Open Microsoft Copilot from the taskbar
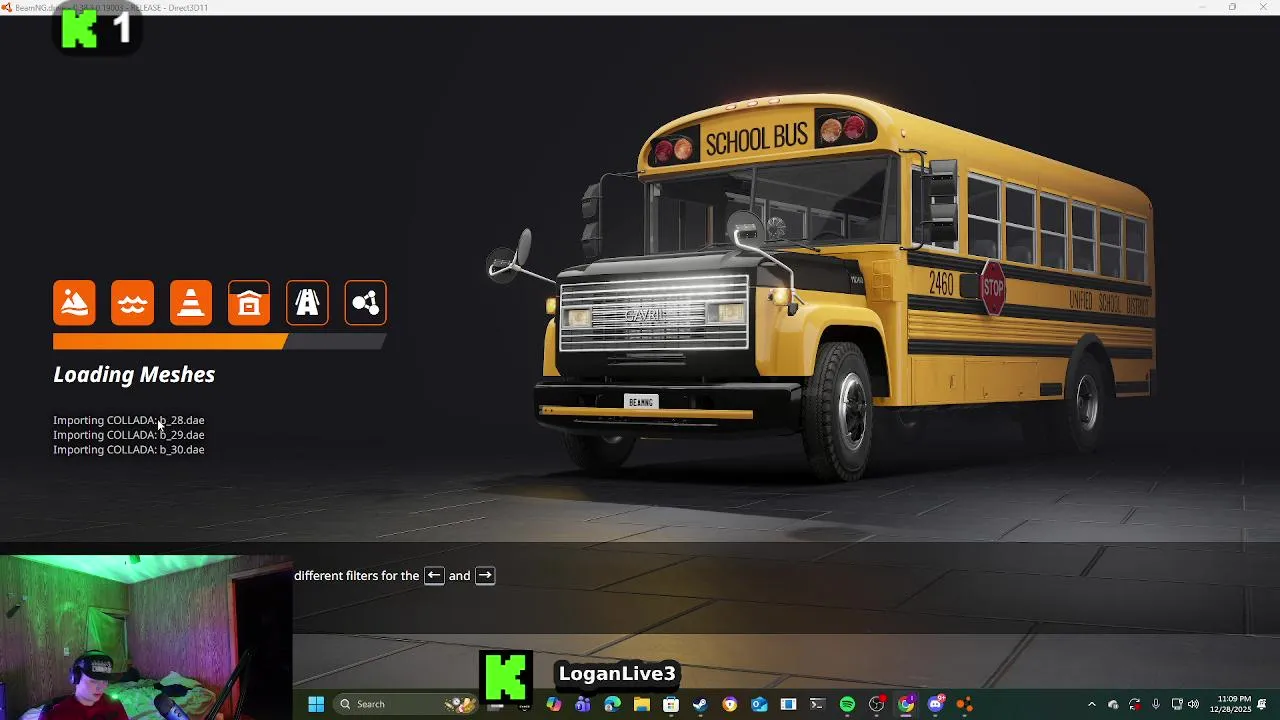1280x720 pixels. pyautogui.click(x=554, y=704)
